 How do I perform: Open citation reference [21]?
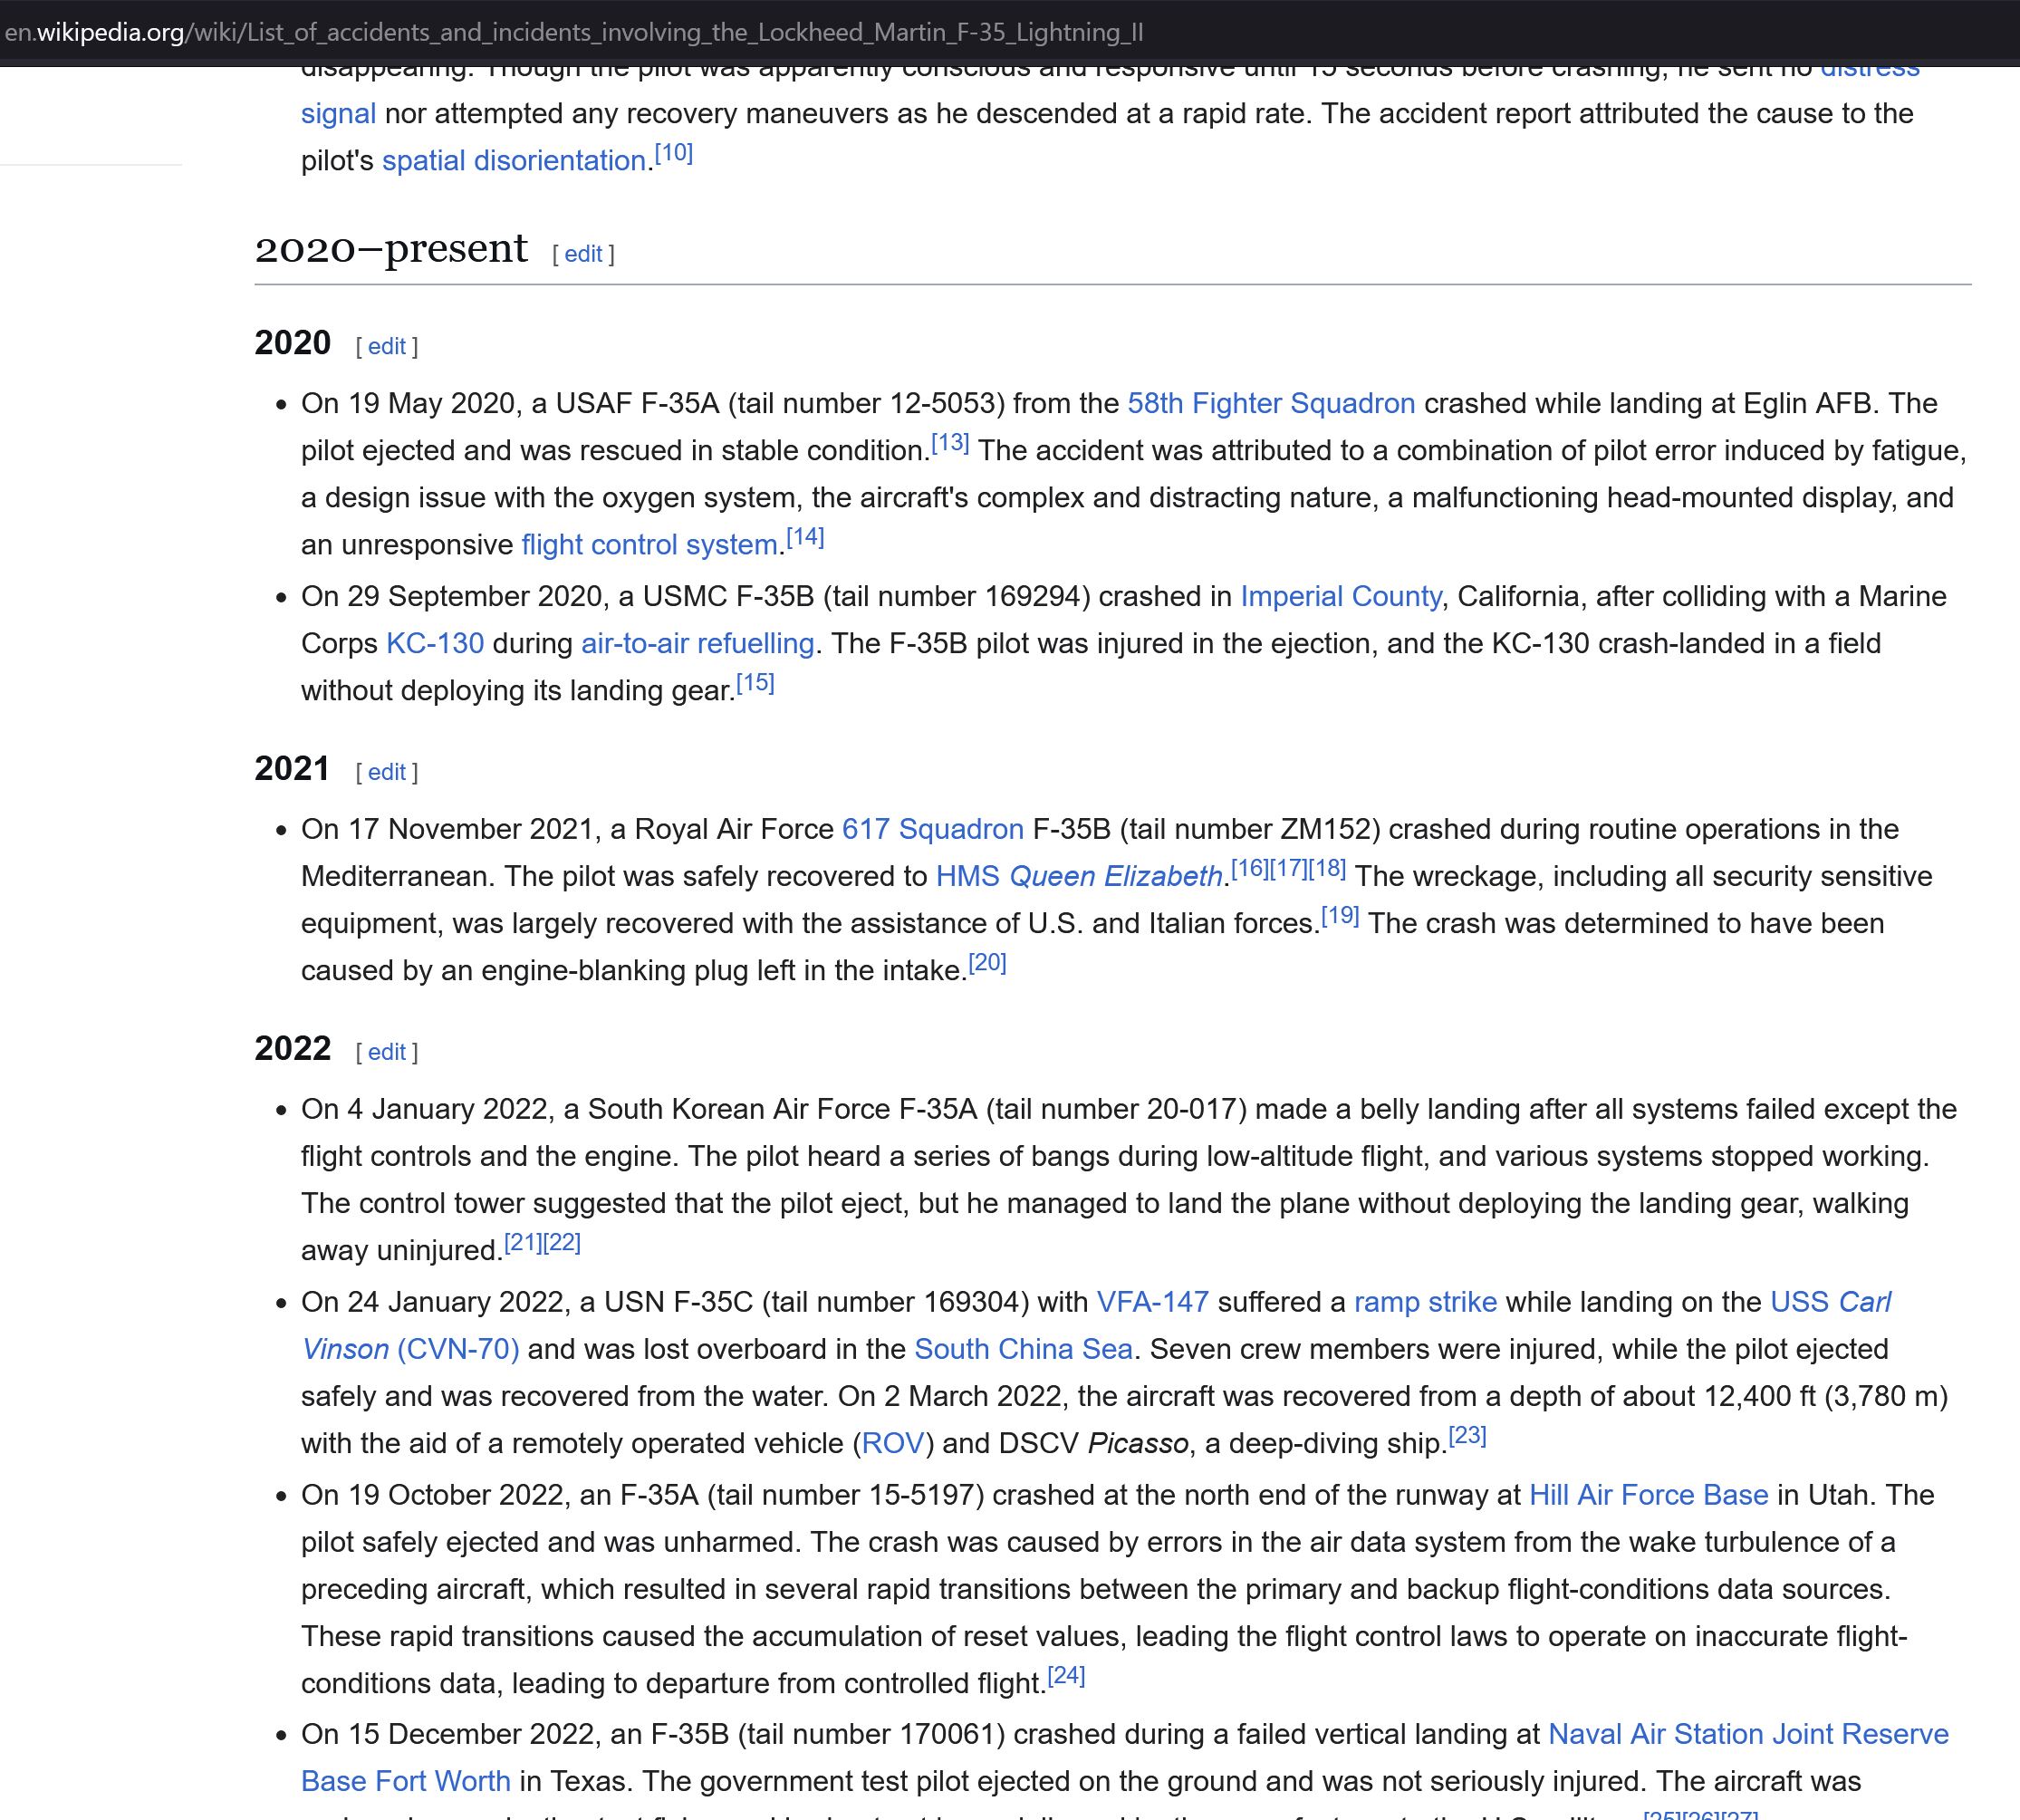(523, 1243)
